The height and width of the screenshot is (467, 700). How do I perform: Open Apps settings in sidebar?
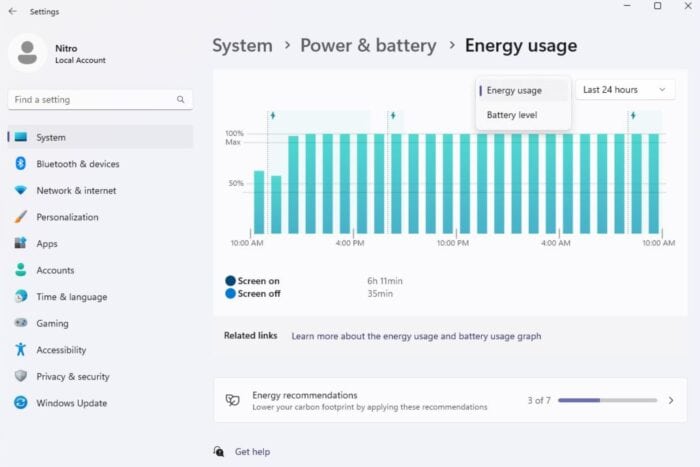tap(47, 243)
